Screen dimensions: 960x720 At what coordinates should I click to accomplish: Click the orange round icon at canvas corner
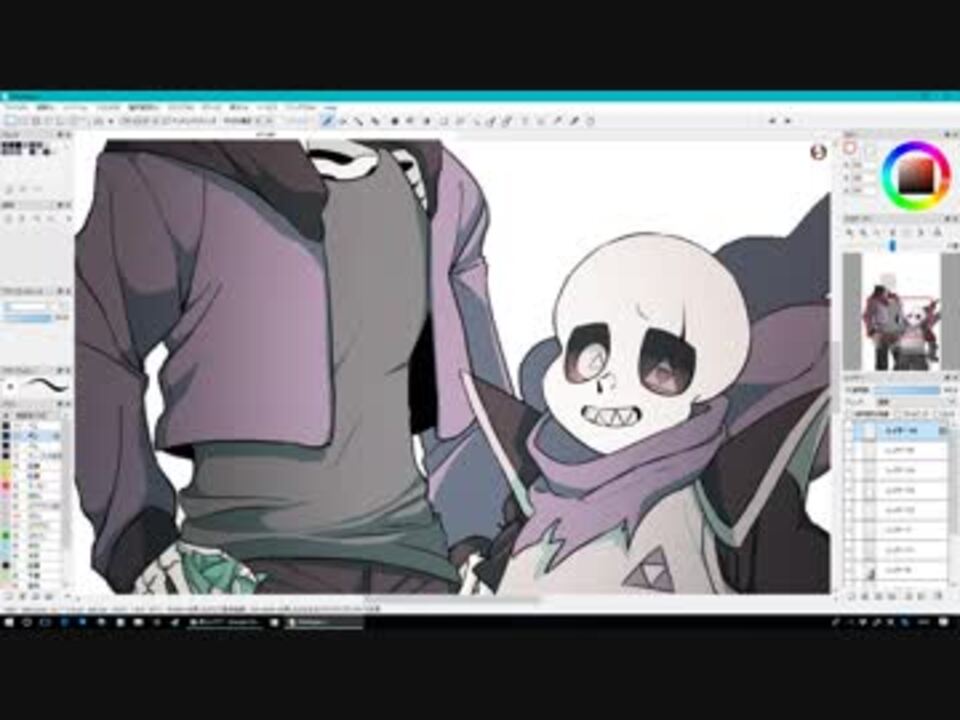click(x=818, y=152)
